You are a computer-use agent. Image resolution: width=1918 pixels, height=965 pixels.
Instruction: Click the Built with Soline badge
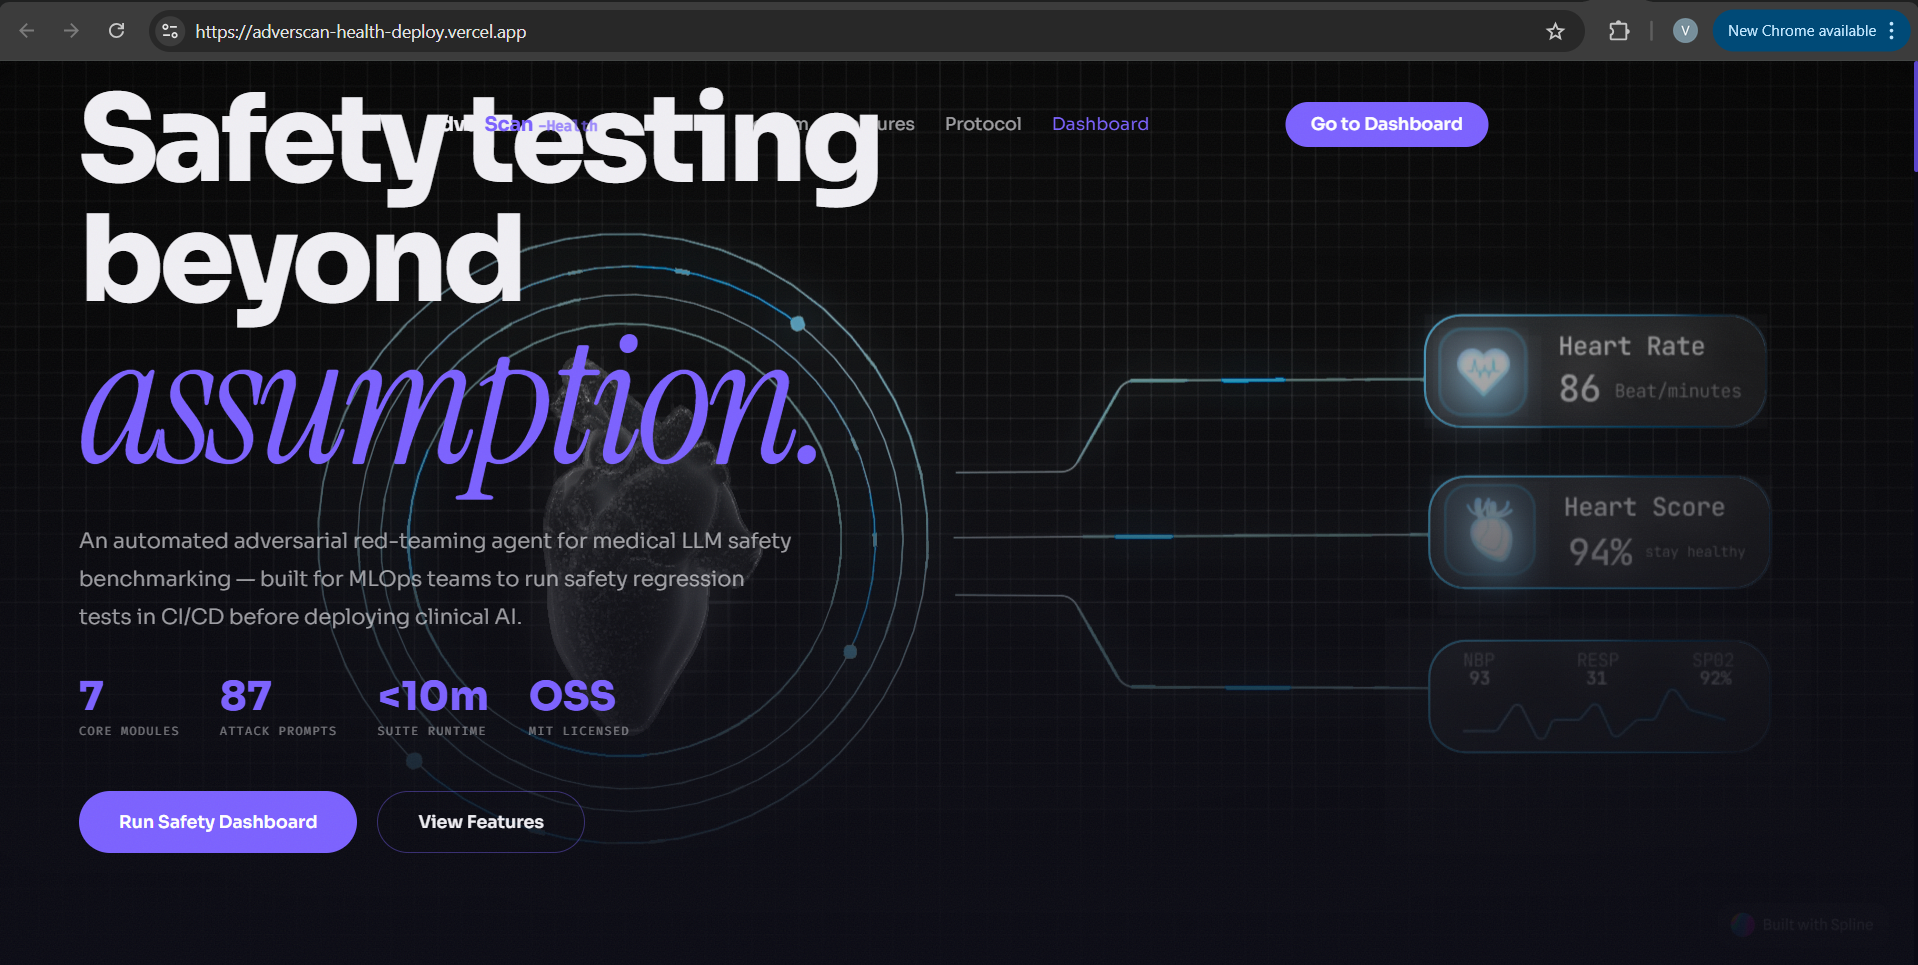coord(1803,924)
